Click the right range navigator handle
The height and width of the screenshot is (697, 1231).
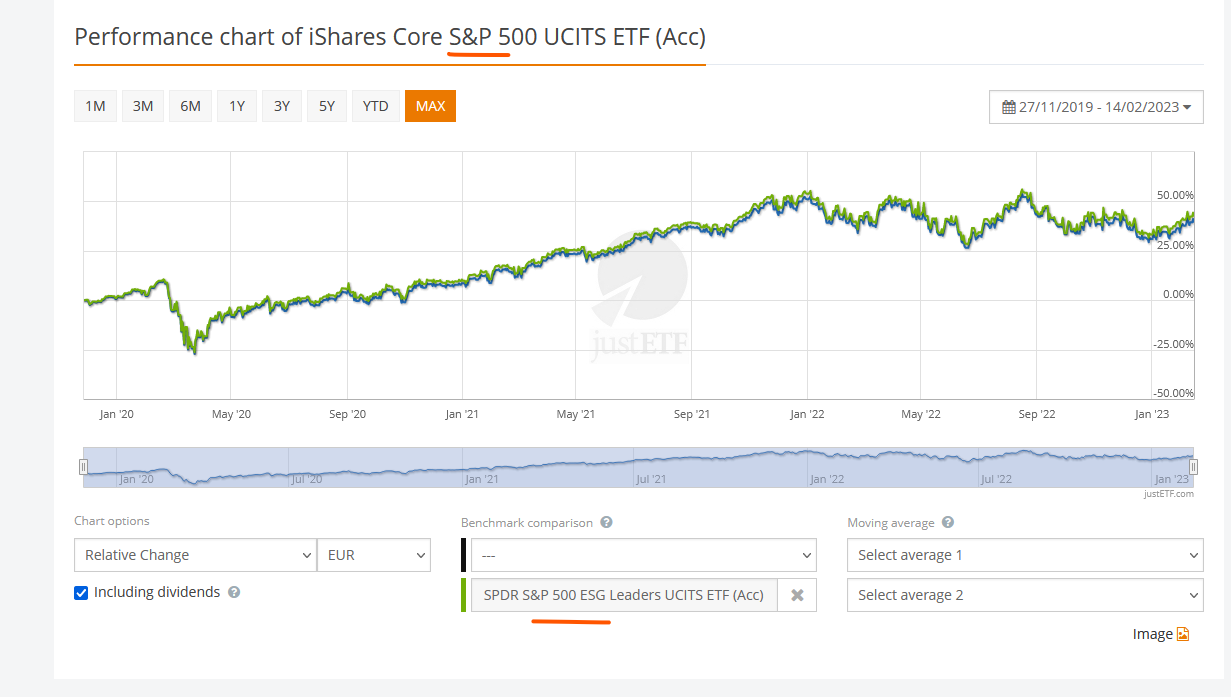click(x=1193, y=466)
